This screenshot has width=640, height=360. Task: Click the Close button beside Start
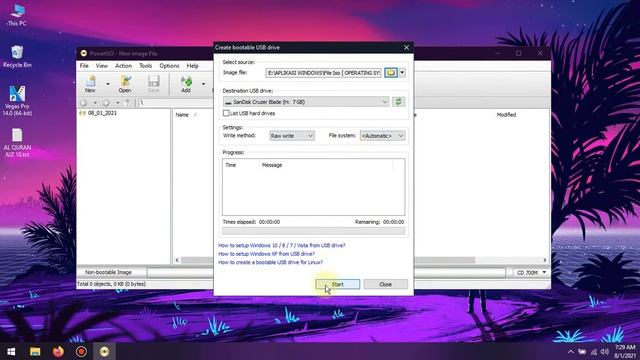pyautogui.click(x=385, y=284)
